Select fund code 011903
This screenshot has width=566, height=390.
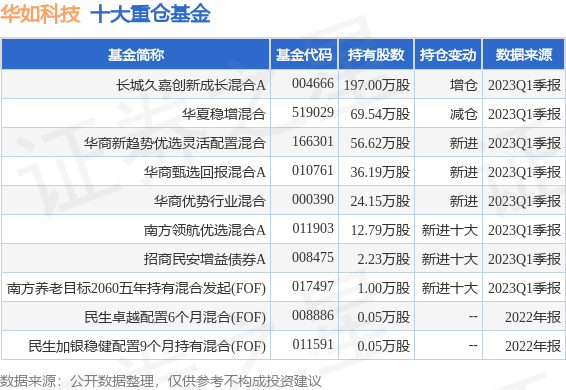click(313, 228)
